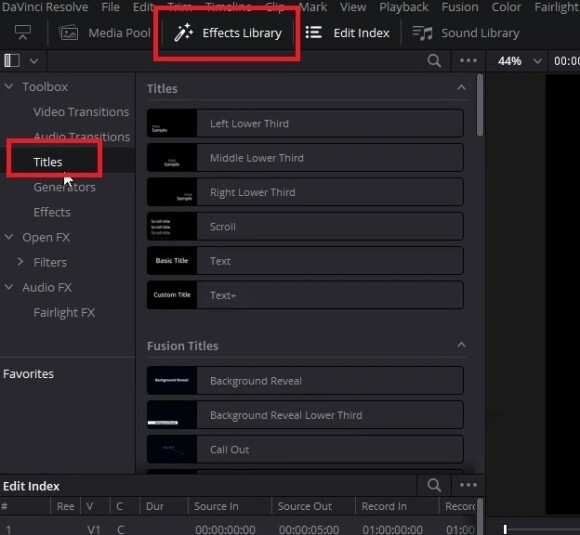The width and height of the screenshot is (580, 535).
Task: Open the View menu
Action: [353, 7]
